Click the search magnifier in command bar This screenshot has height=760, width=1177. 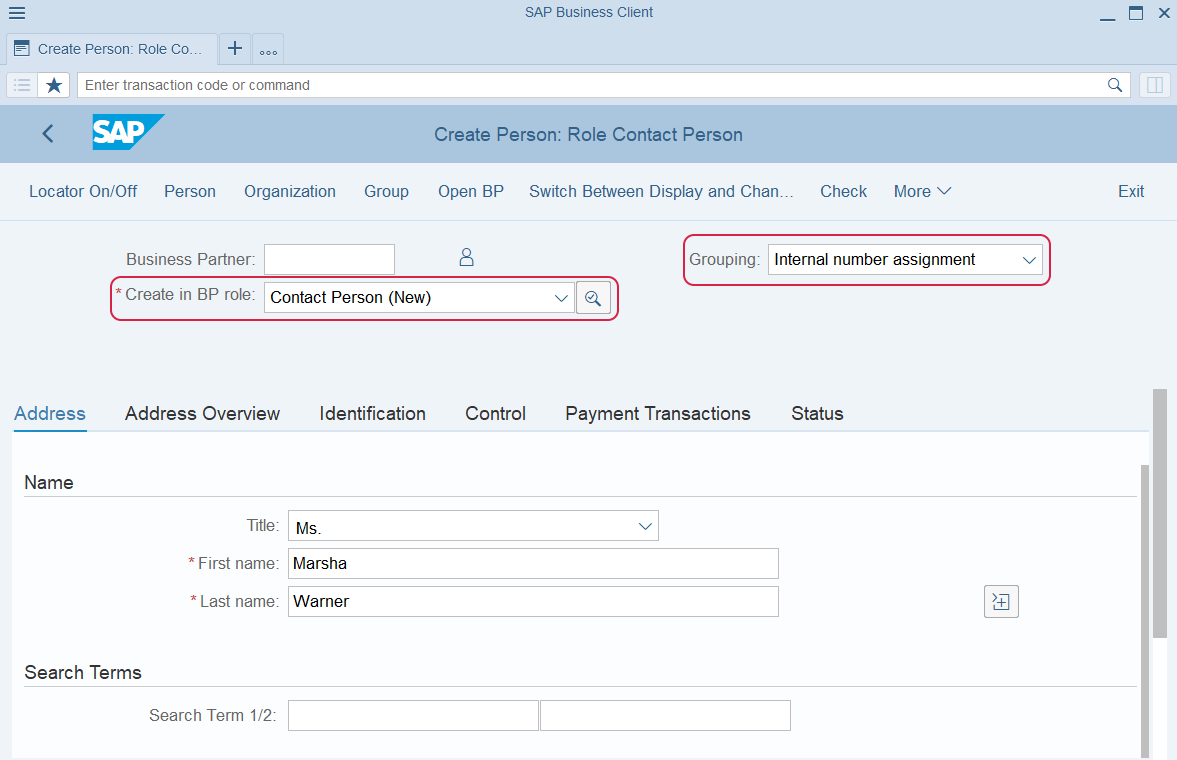(1115, 85)
